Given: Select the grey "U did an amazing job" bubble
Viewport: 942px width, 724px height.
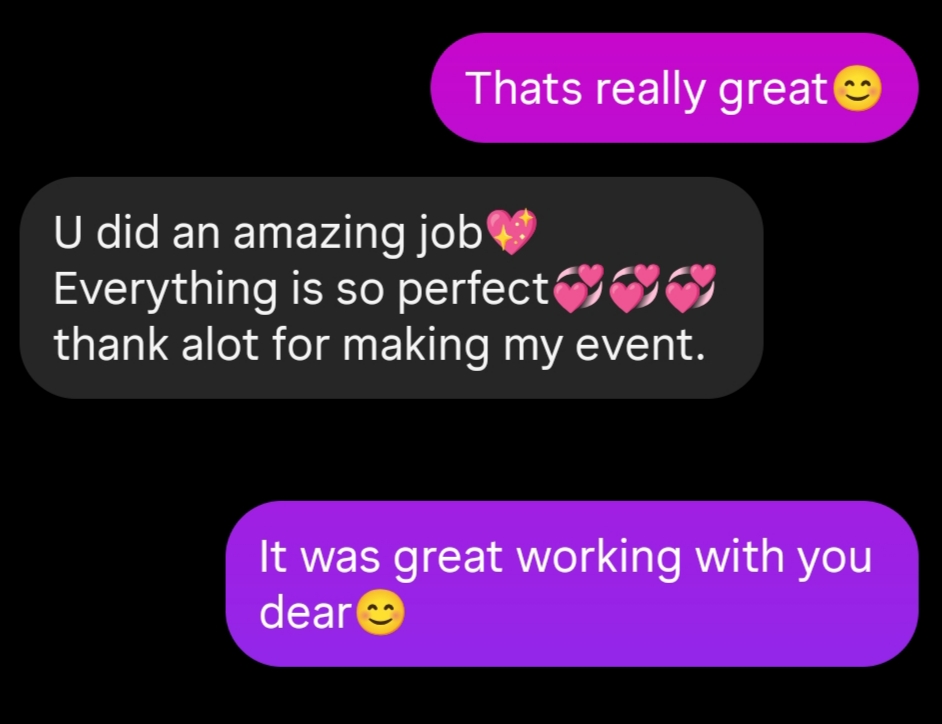Looking at the screenshot, I should pyautogui.click(x=392, y=287).
